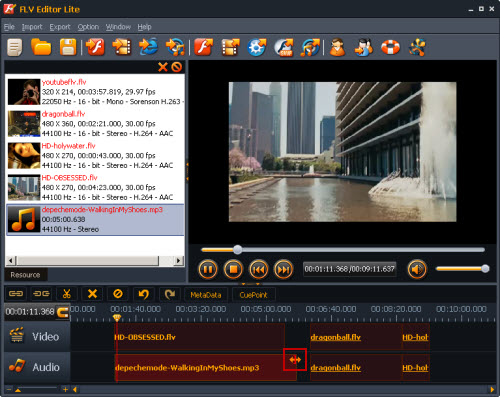Screen dimensions: 500x397
Task: Click timeline scroll left arrow
Action: (x=75, y=389)
